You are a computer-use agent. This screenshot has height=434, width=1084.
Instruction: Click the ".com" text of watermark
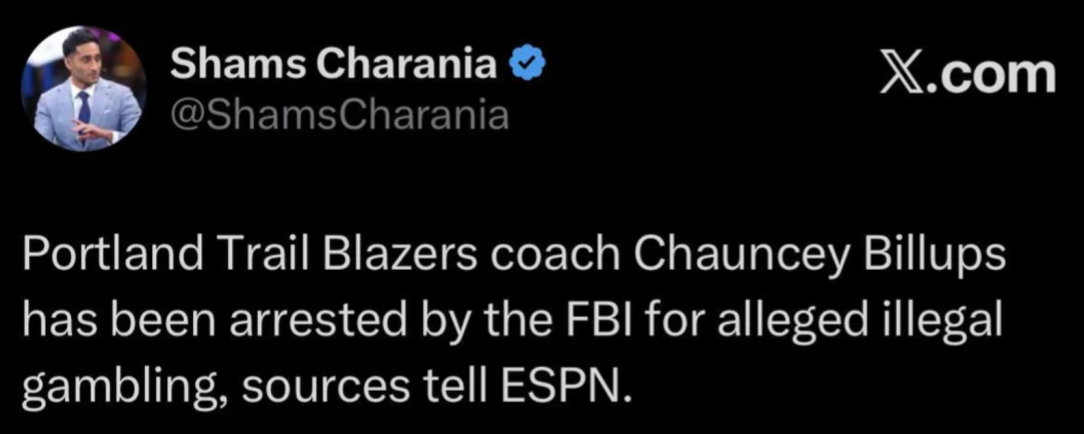[x=991, y=76]
